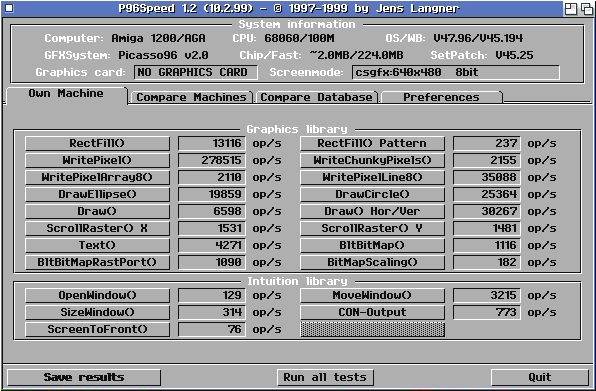This screenshot has height=391, width=596.
Task: Run the ScreenToFront() test
Action: 97,329
